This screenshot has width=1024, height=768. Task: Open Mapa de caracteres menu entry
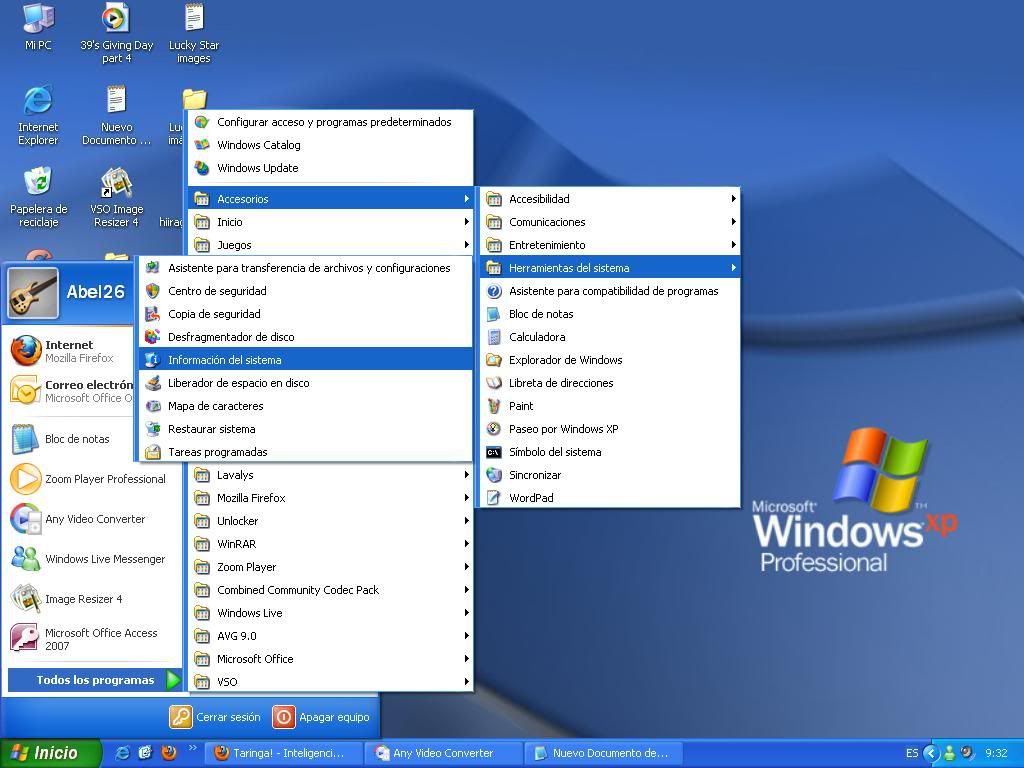click(x=306, y=406)
